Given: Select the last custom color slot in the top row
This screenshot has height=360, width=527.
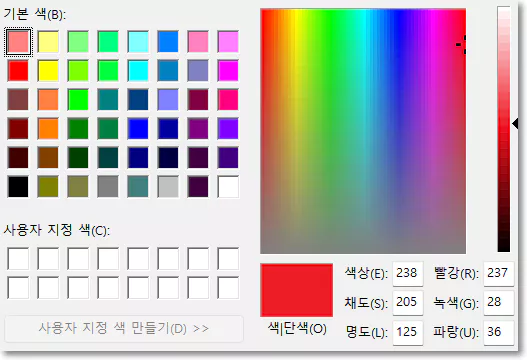Looking at the screenshot, I should pyautogui.click(x=228, y=258).
